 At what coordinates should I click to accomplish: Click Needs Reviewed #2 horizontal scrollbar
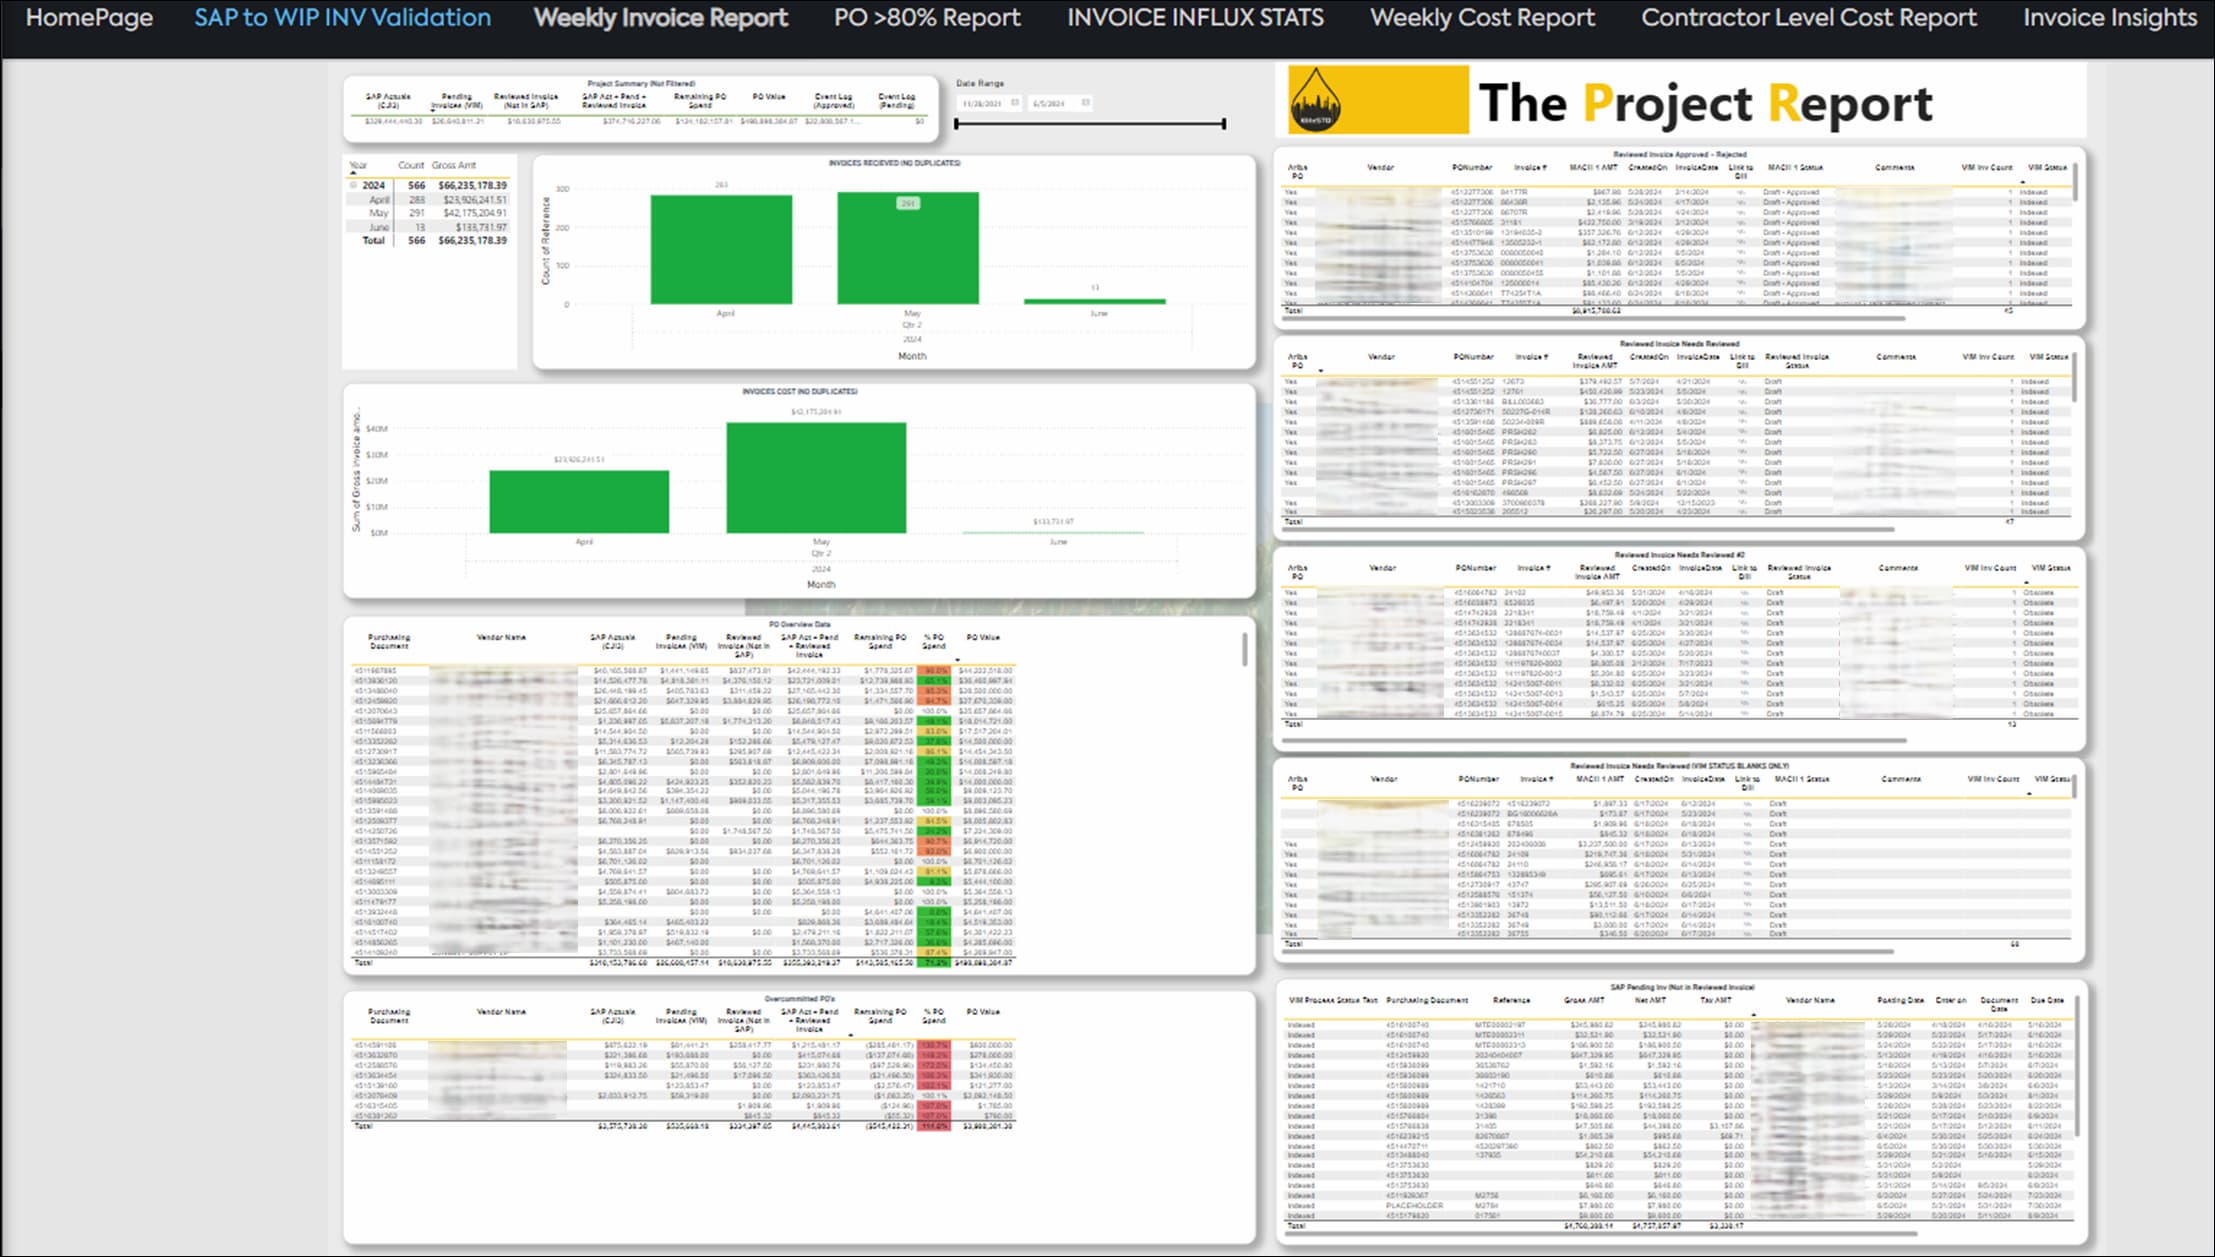pos(1595,740)
